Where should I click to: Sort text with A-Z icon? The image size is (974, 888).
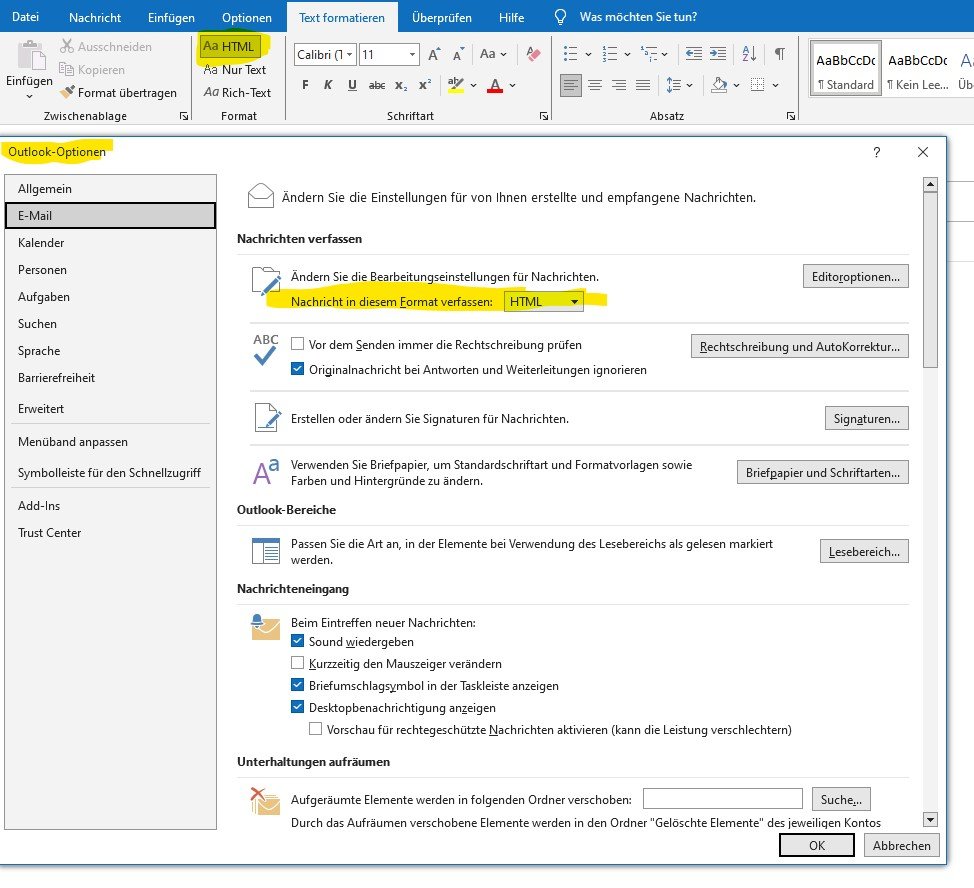coord(750,54)
